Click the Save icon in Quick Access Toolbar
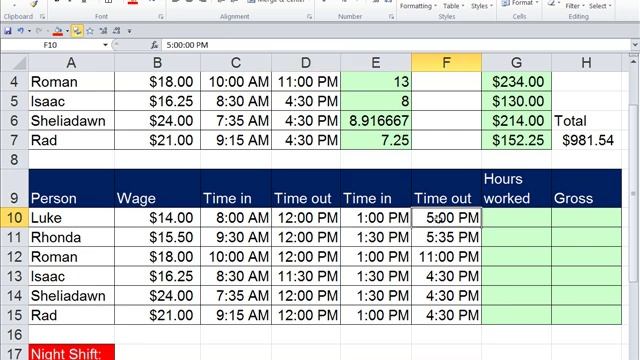The width and height of the screenshot is (640, 360). (x=8, y=31)
